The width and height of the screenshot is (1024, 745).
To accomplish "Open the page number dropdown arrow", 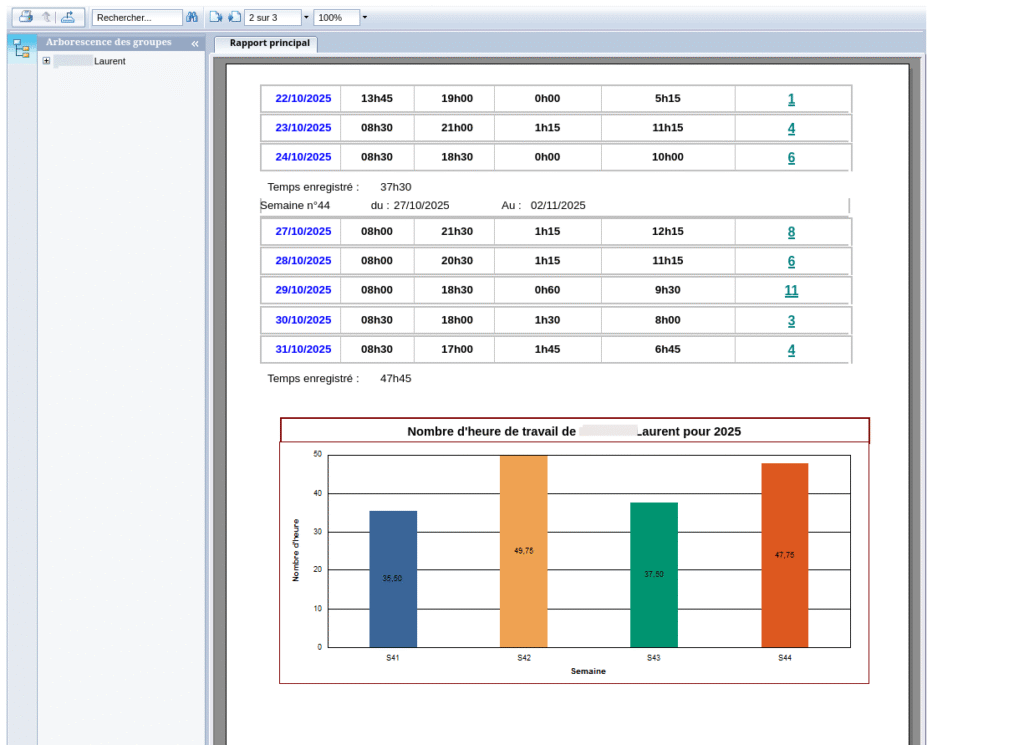I will tap(306, 18).
